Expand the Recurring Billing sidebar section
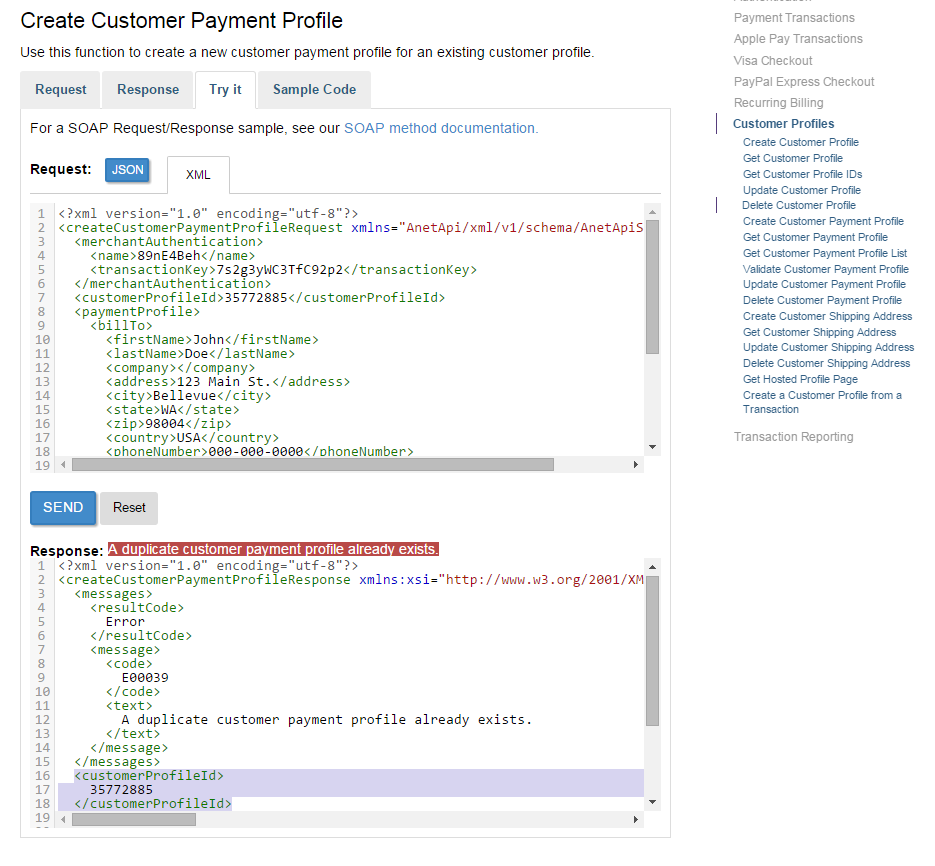 pyautogui.click(x=778, y=103)
